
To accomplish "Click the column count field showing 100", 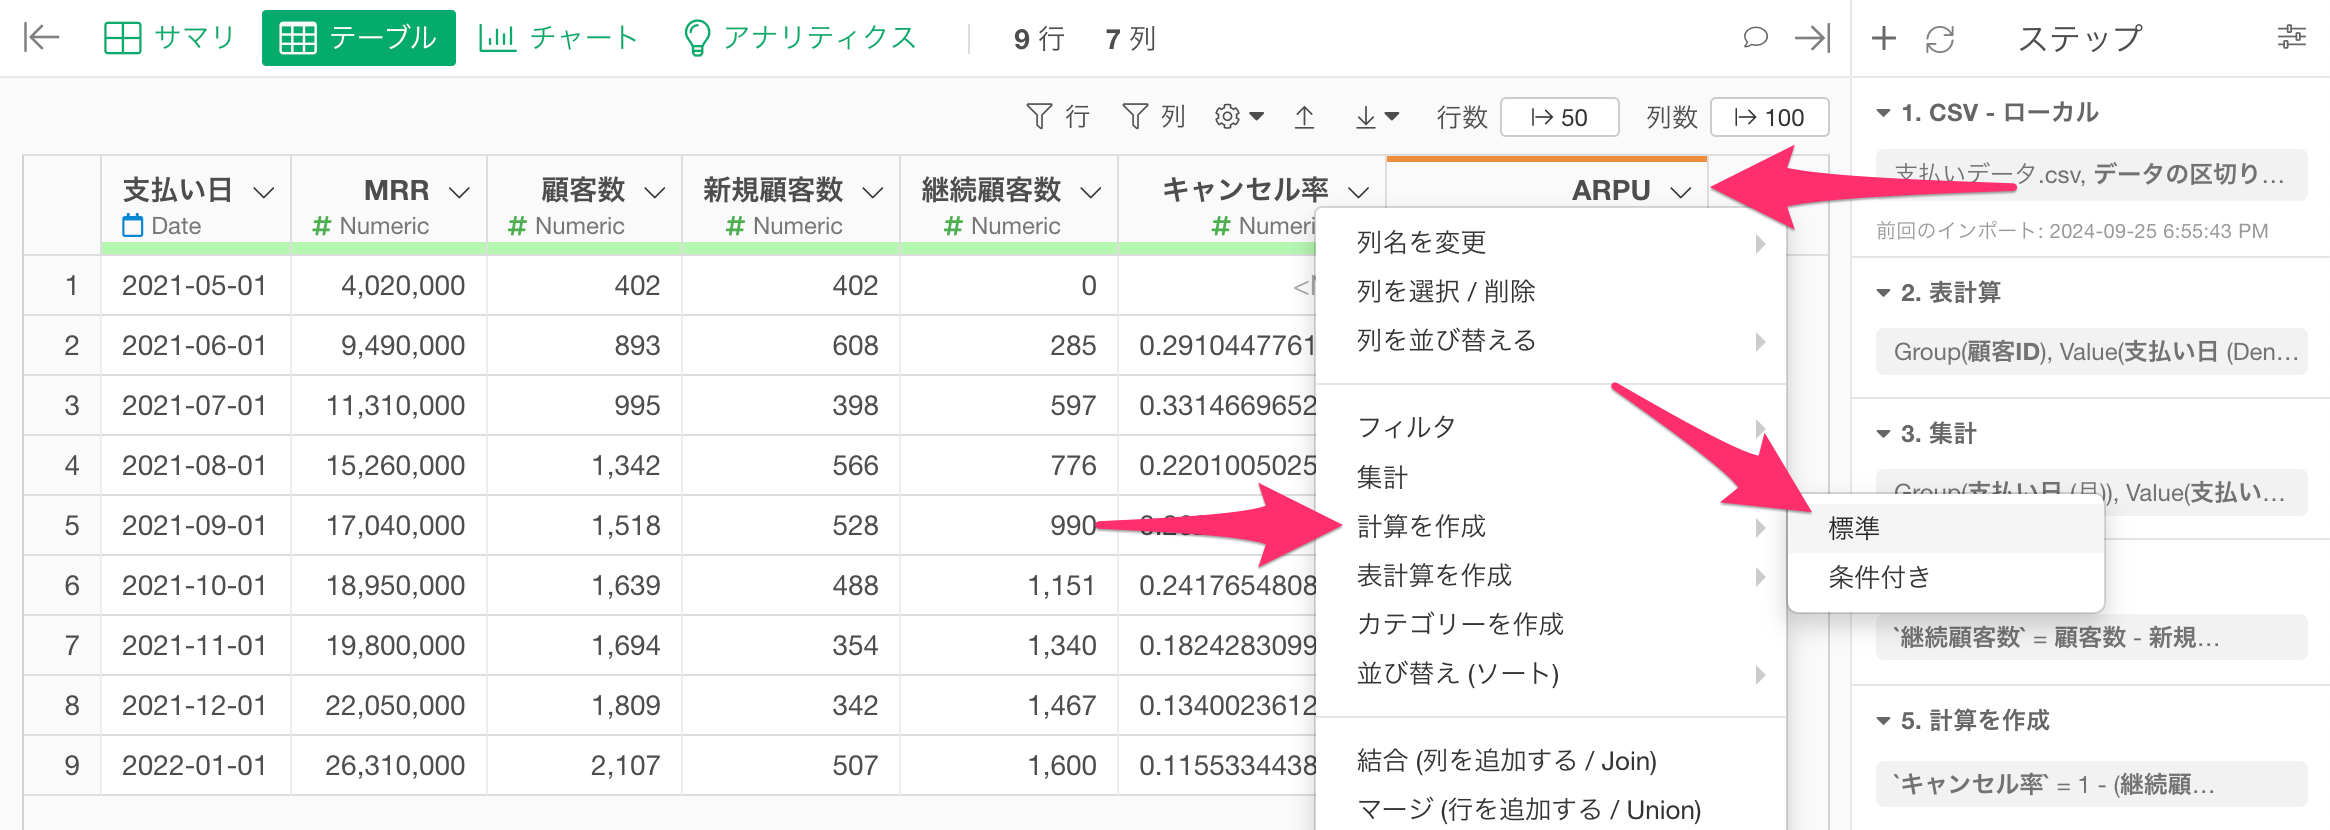I will point(1769,117).
